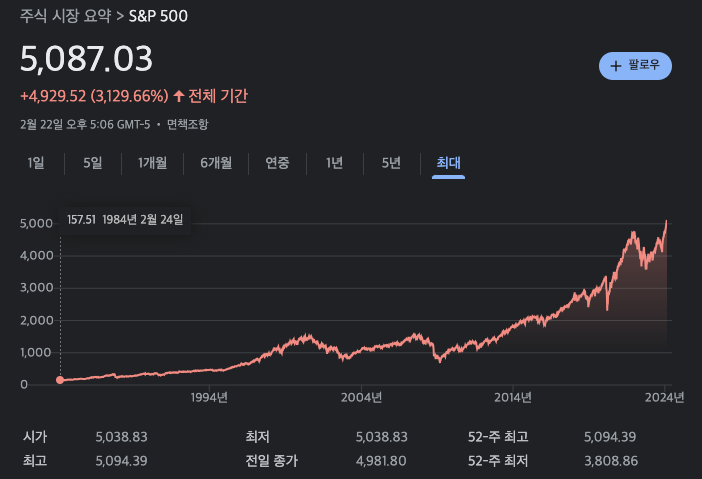Click the 전일 종가 row label
The height and width of the screenshot is (479, 702).
pyautogui.click(x=271, y=461)
